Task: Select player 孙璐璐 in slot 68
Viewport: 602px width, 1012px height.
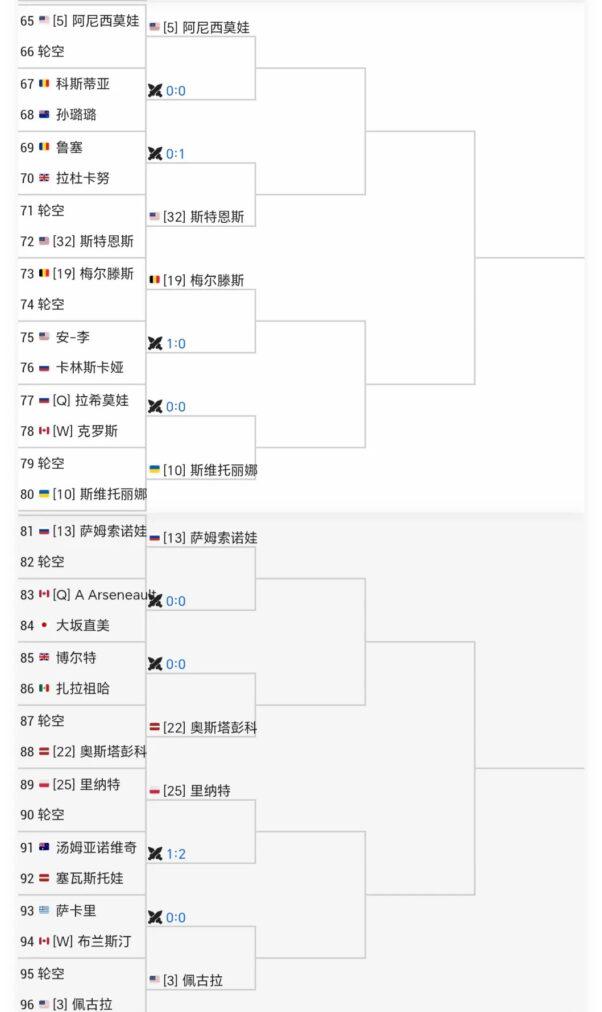Action: [76, 115]
